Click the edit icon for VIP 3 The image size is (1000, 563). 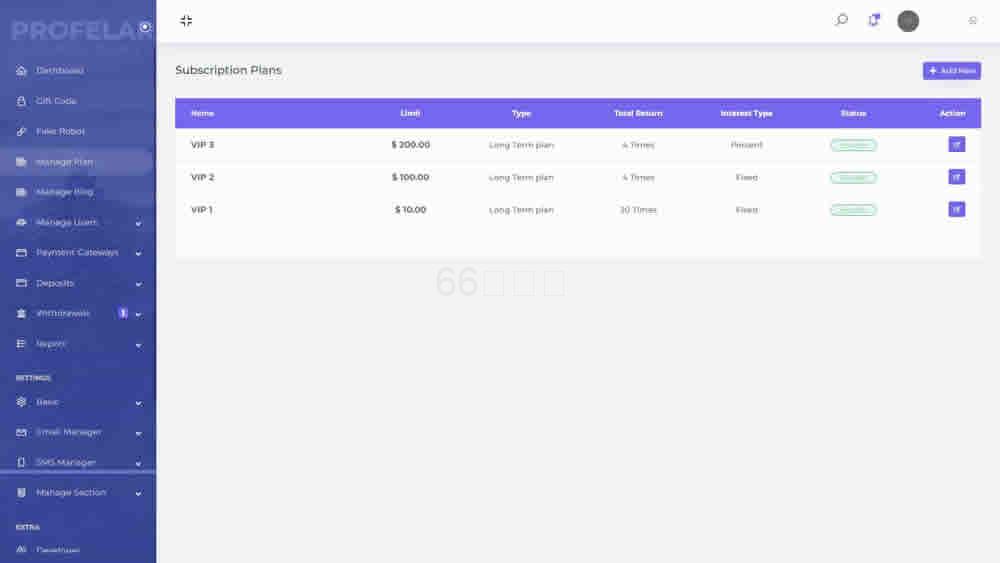click(956, 145)
